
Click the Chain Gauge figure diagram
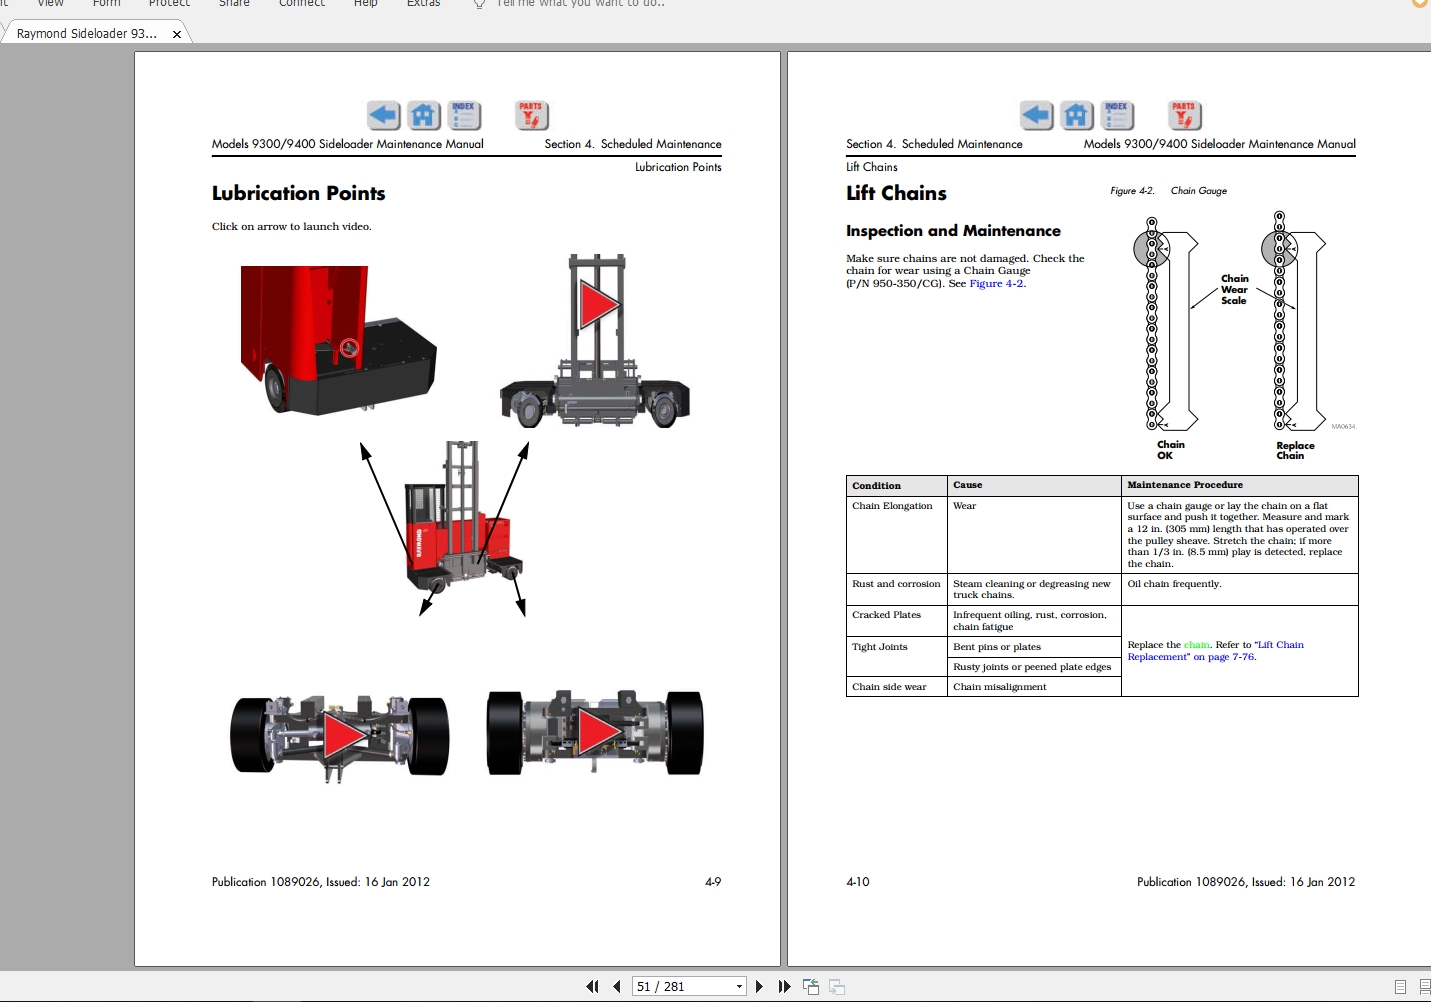point(1244,321)
